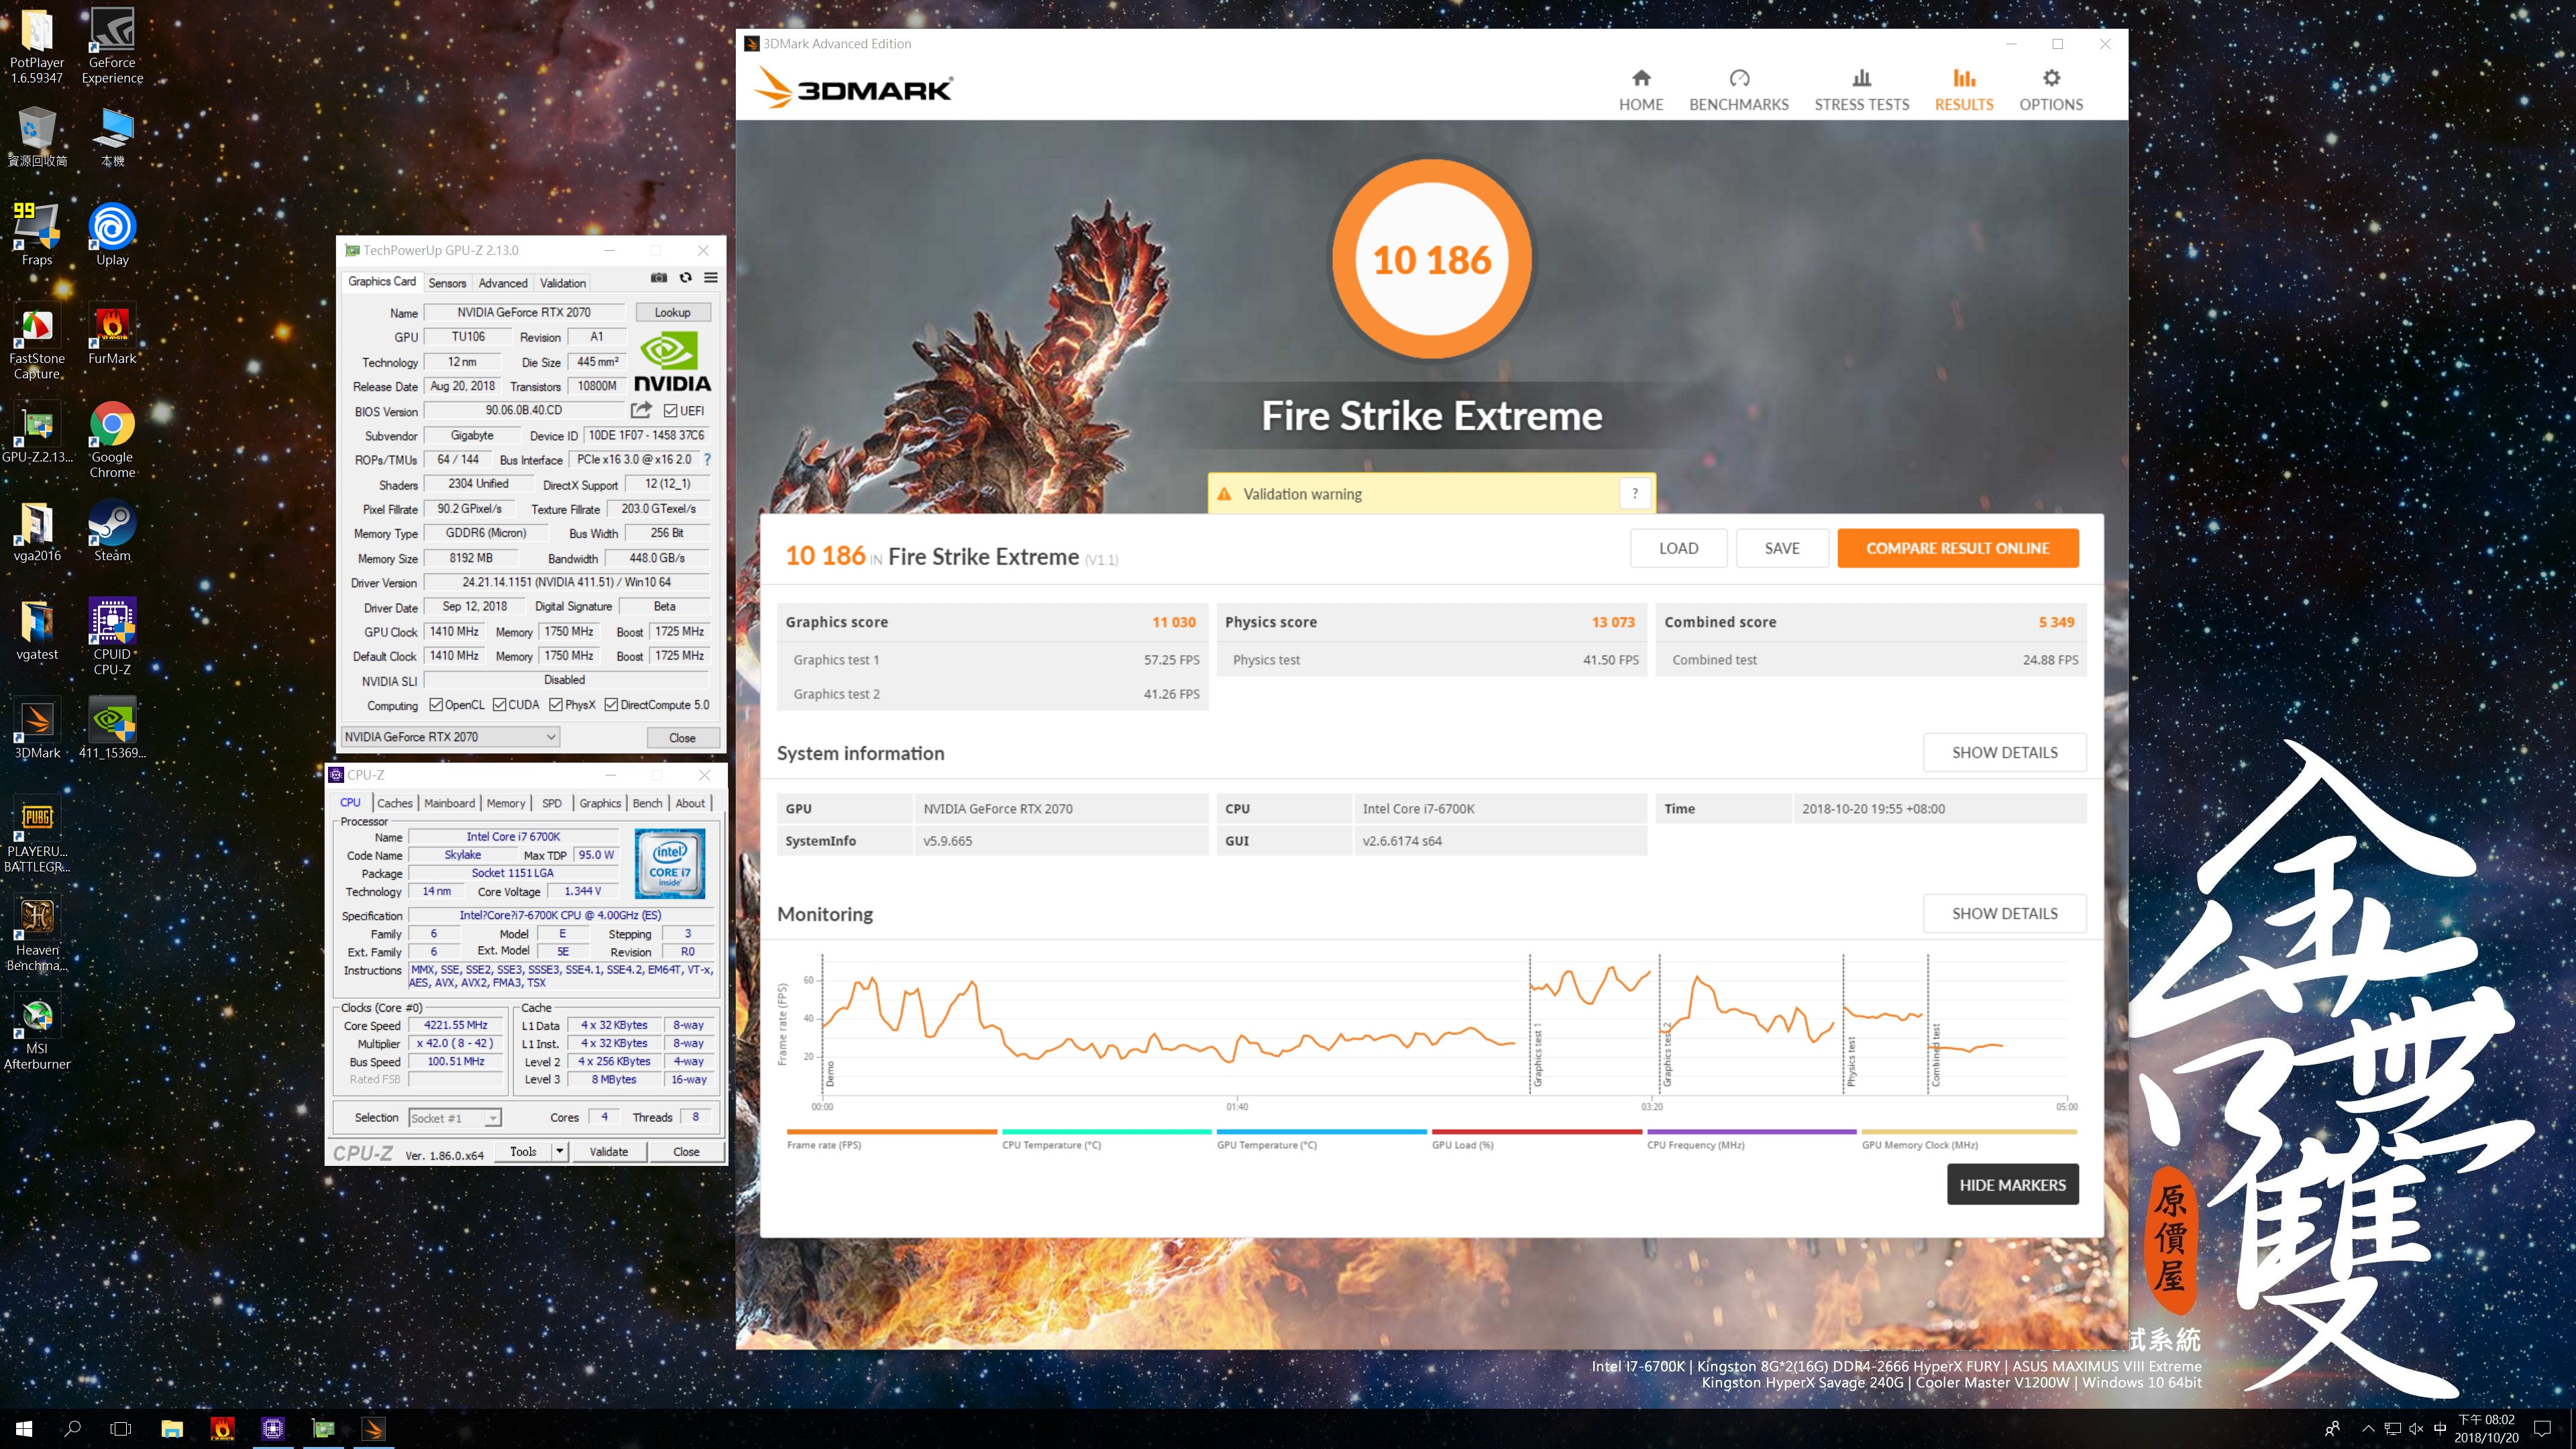Click LOAD button in 3DMark
This screenshot has width=2576, height=1449.
(1678, 548)
